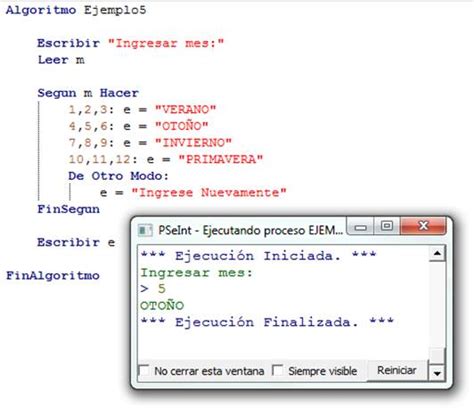The width and height of the screenshot is (474, 415).
Task: Click the 'Escribir "Ingresar mes:"' line
Action: [x=130, y=43]
